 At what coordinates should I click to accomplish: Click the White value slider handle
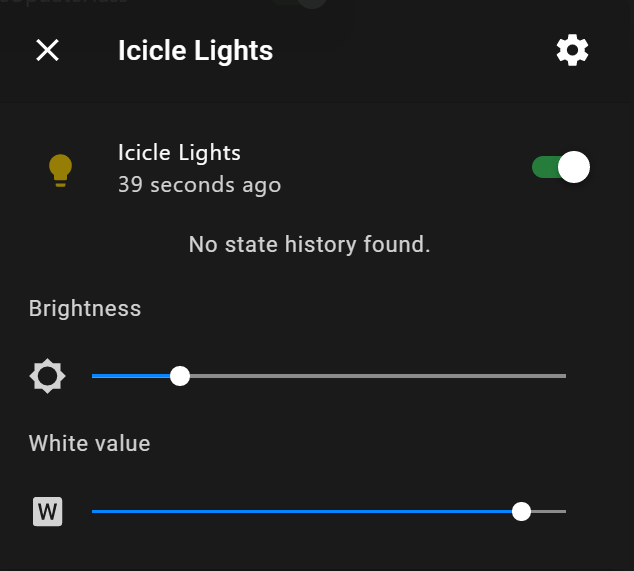pyautogui.click(x=521, y=511)
